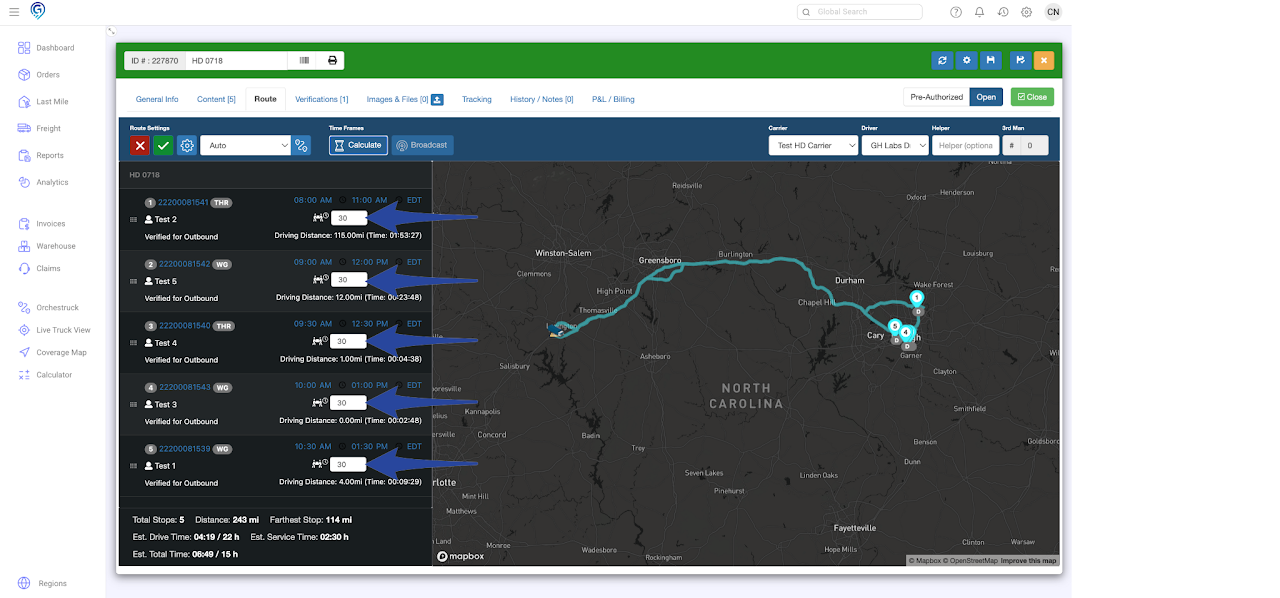Open Orchestruck in the sidebar

coord(57,308)
